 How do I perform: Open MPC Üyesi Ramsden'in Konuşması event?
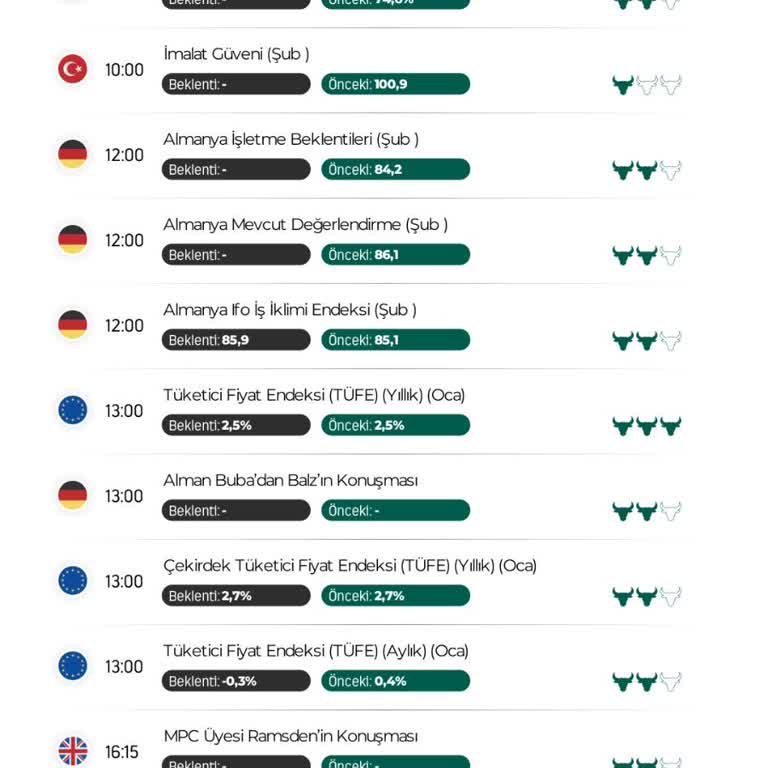(x=290, y=736)
